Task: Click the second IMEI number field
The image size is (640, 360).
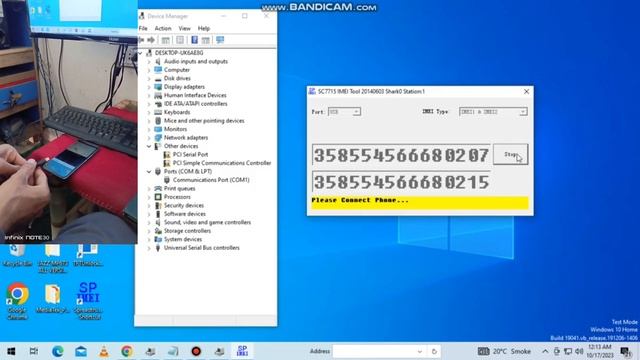Action: (x=401, y=182)
